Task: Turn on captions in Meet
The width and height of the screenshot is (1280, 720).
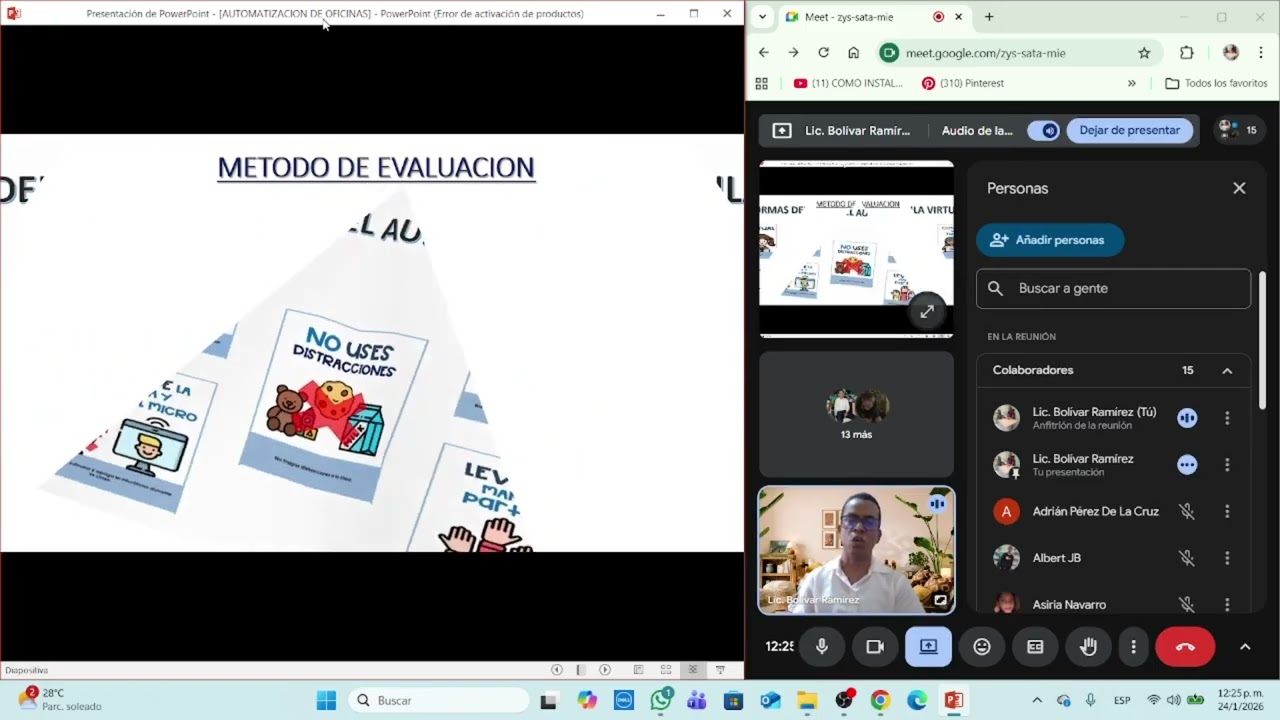Action: [1035, 647]
